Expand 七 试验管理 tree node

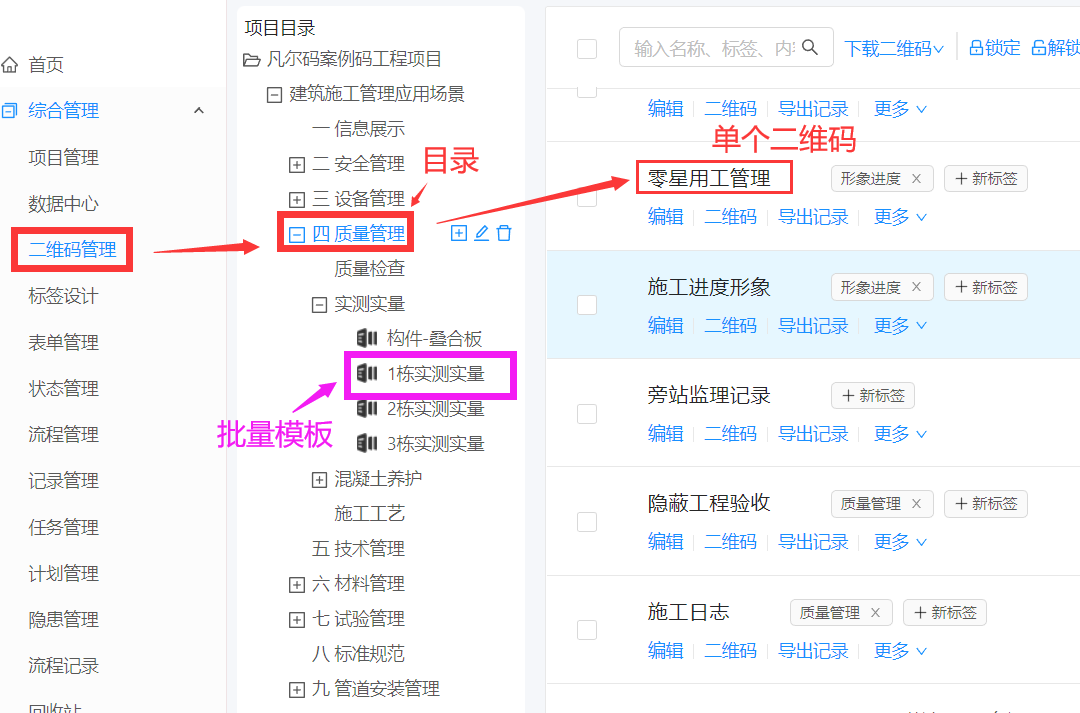tap(297, 620)
